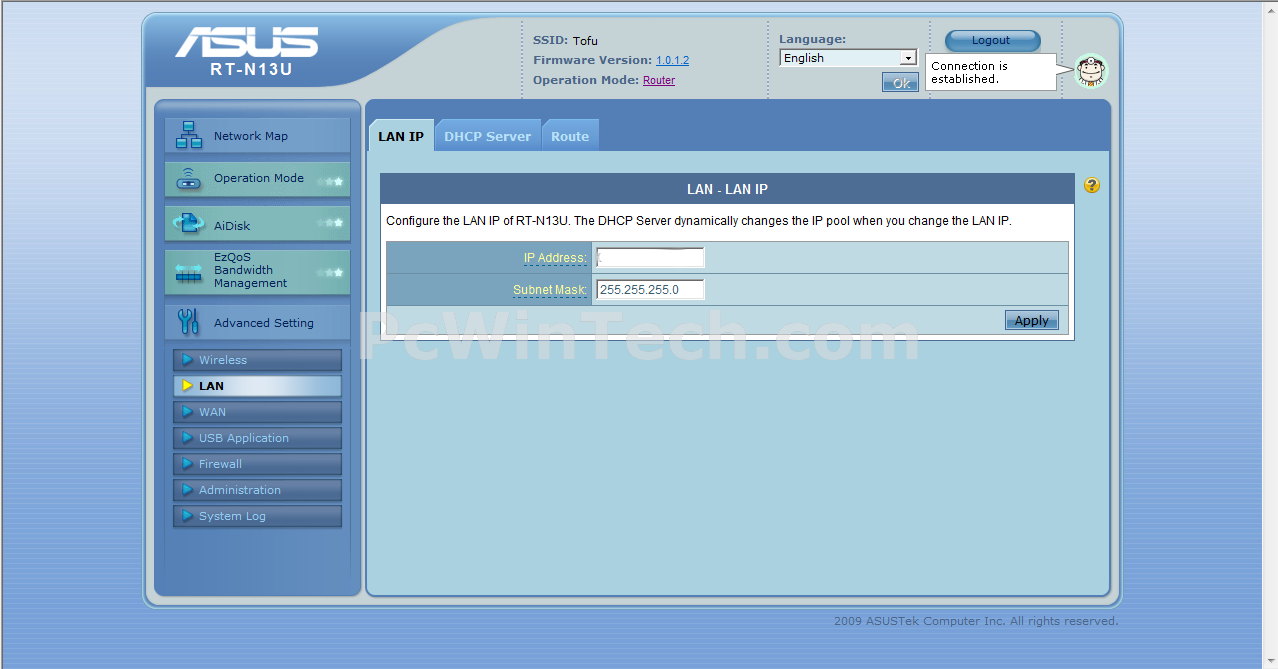The width and height of the screenshot is (1278, 669).
Task: Click the ASUS logo
Action: (247, 42)
